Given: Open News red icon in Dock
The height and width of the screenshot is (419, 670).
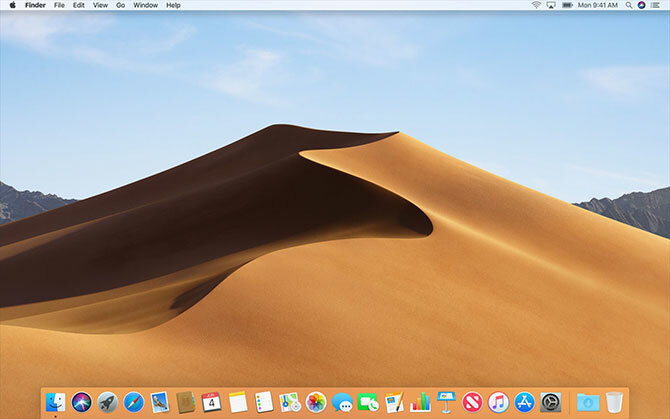Looking at the screenshot, I should 472,402.
